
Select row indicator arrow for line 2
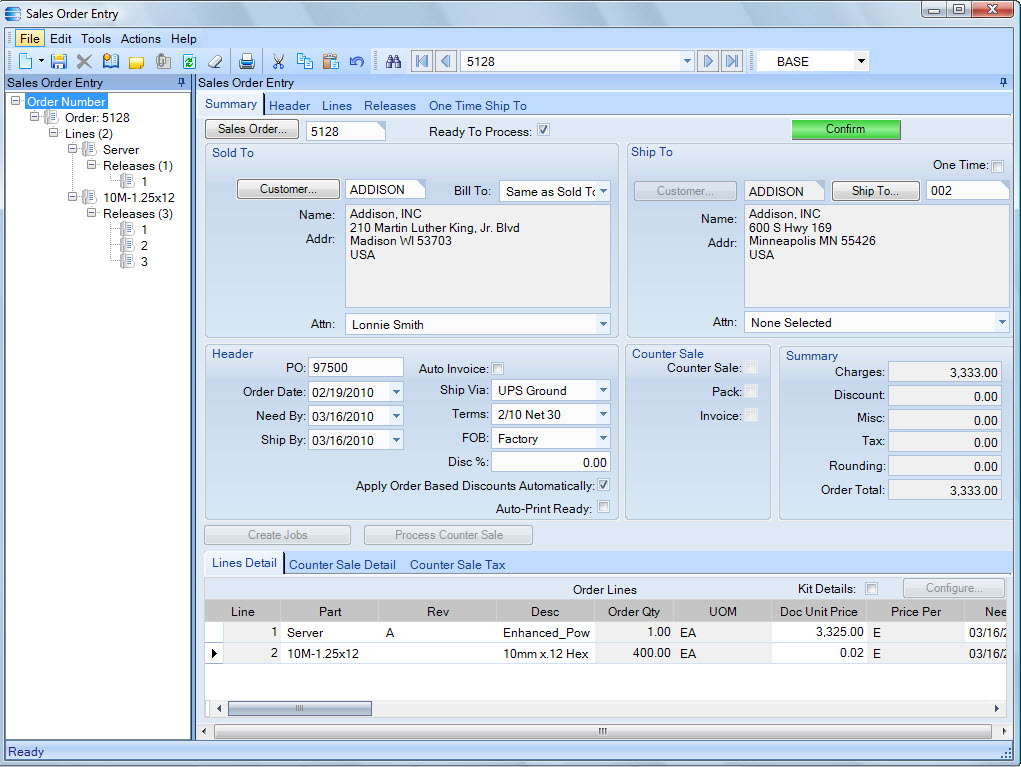coord(214,653)
